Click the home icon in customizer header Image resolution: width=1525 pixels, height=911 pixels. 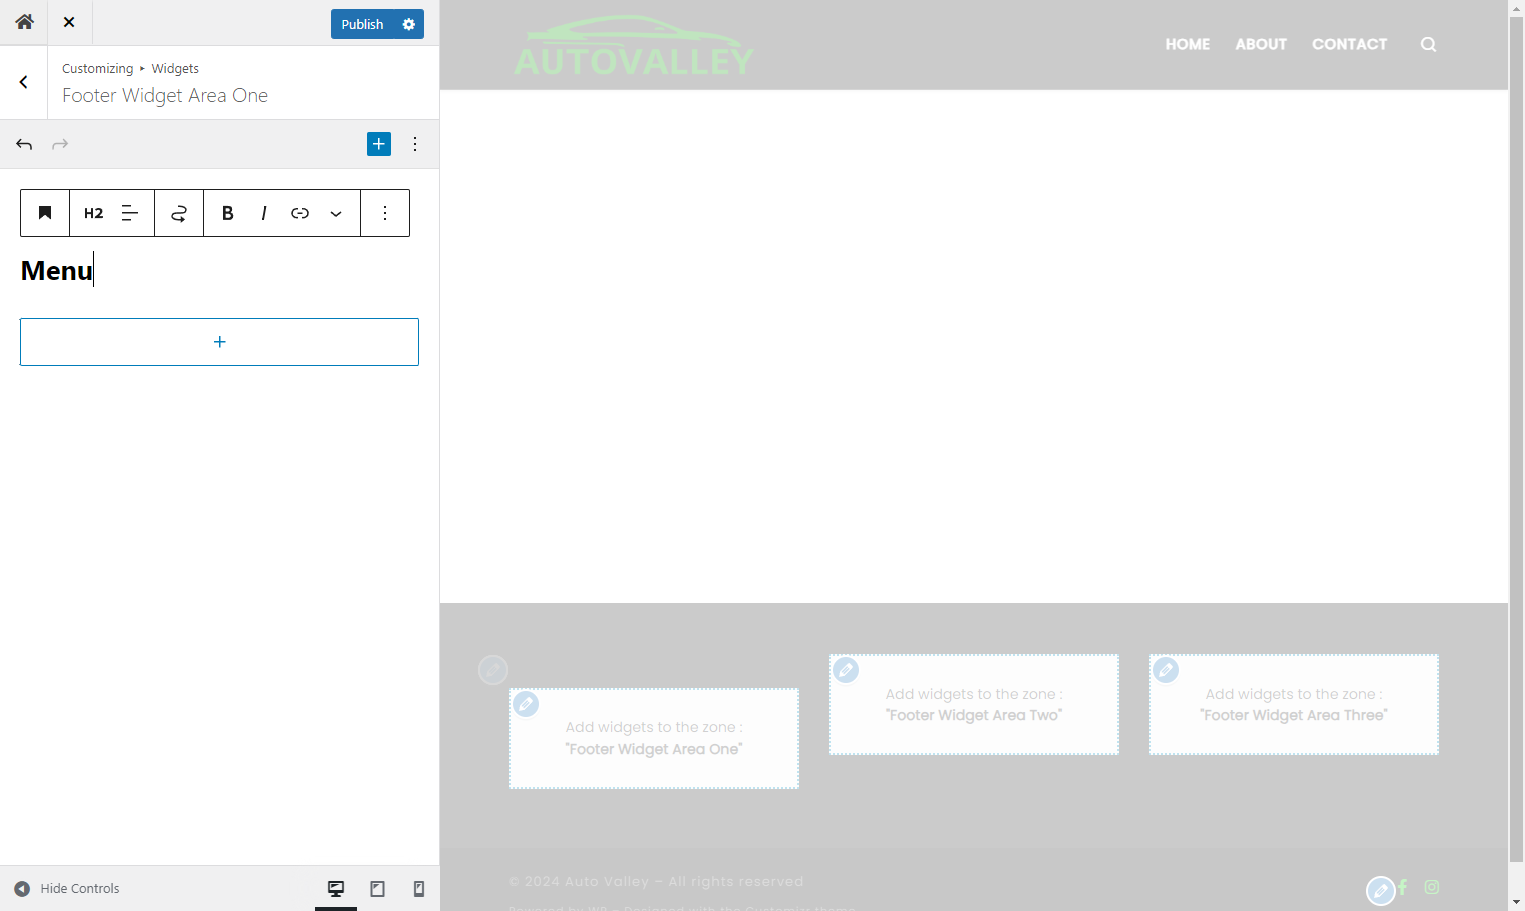[24, 22]
